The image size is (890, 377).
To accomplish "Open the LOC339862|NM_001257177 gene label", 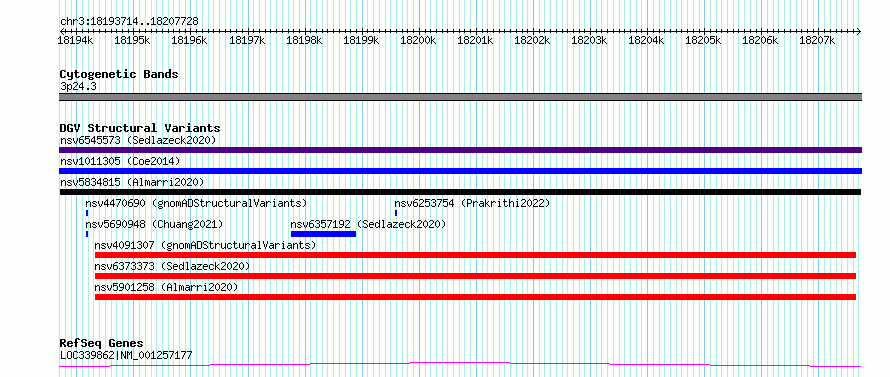I will pos(126,355).
